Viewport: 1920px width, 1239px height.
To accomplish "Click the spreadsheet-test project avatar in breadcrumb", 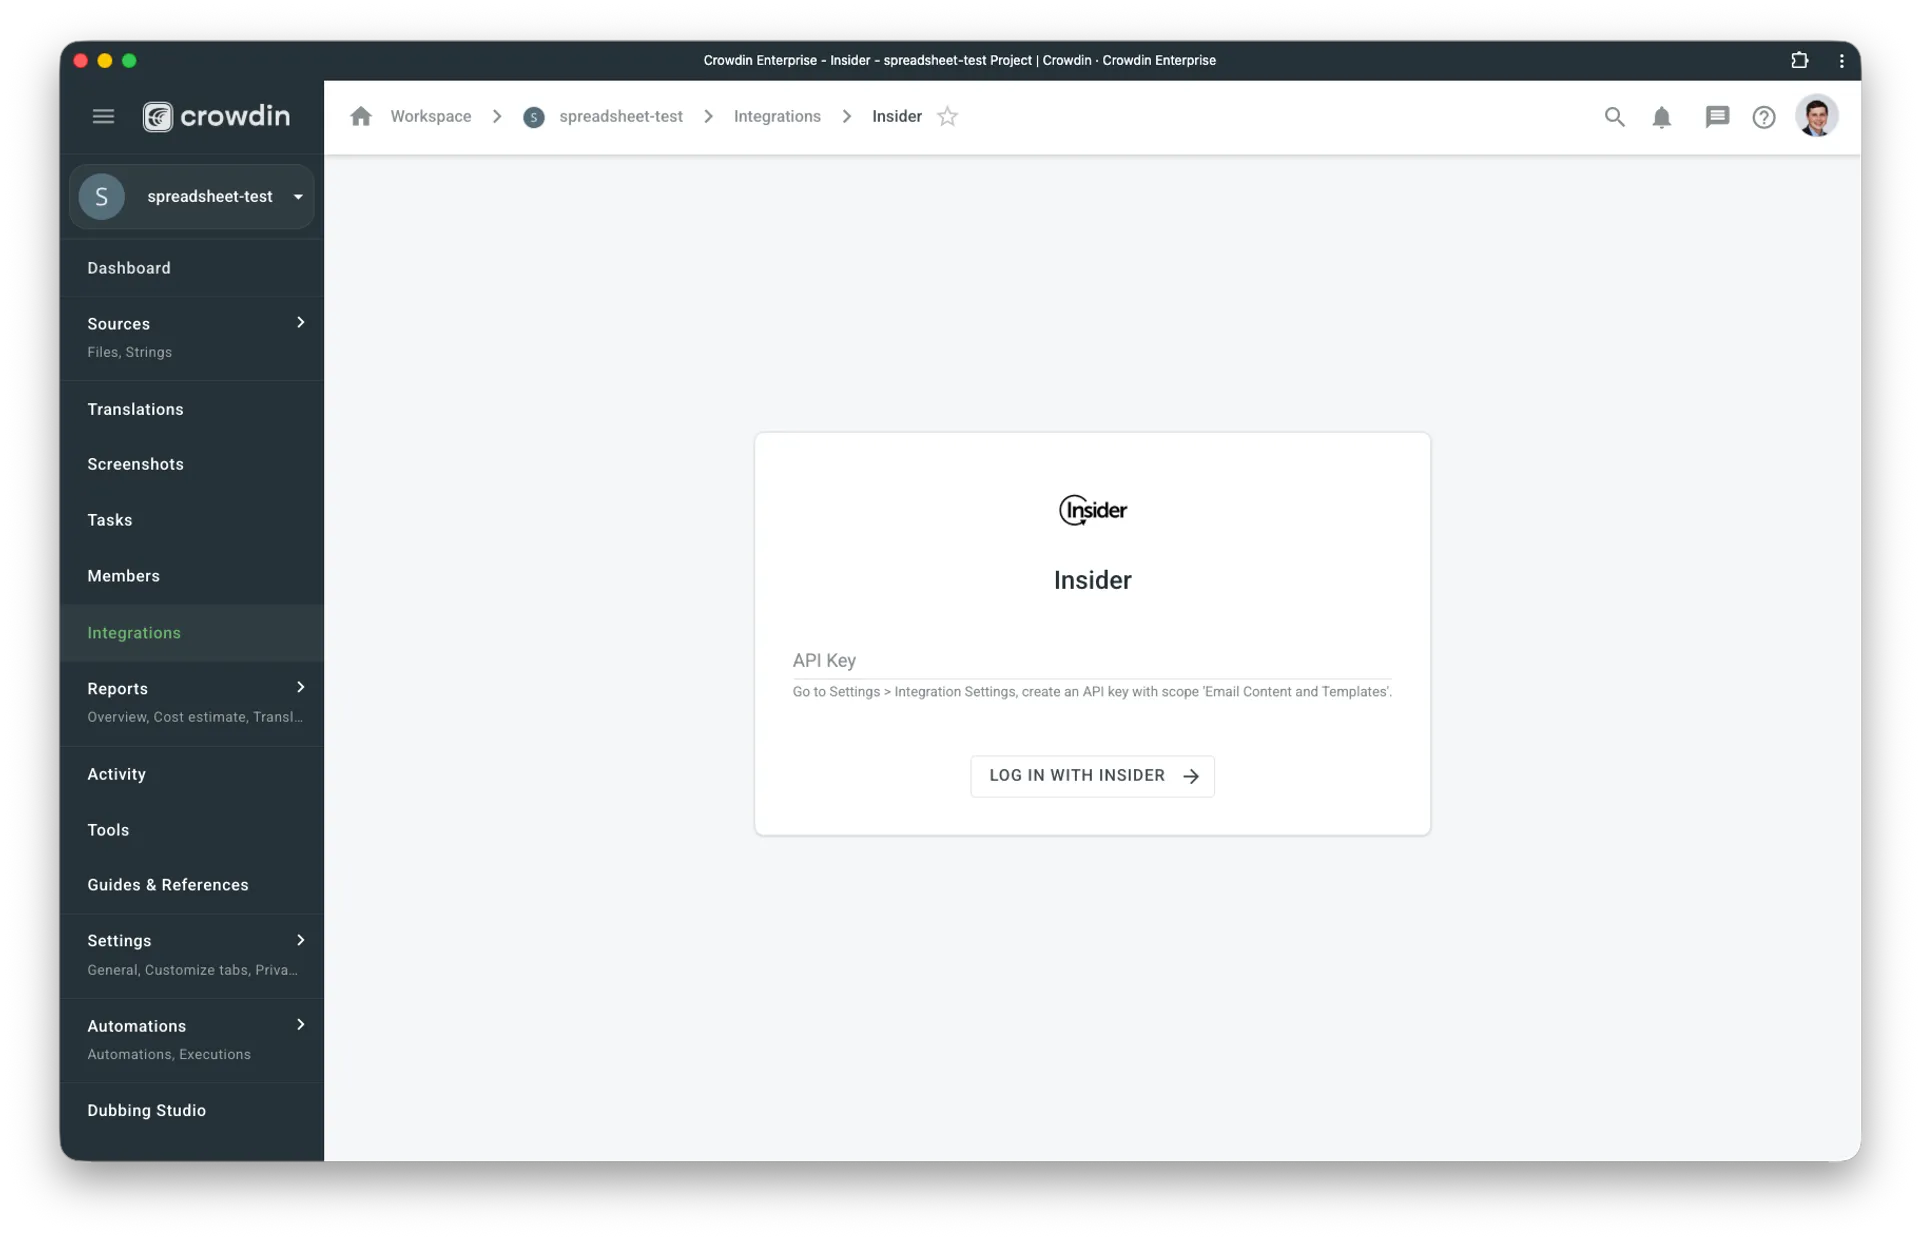I will coord(533,117).
